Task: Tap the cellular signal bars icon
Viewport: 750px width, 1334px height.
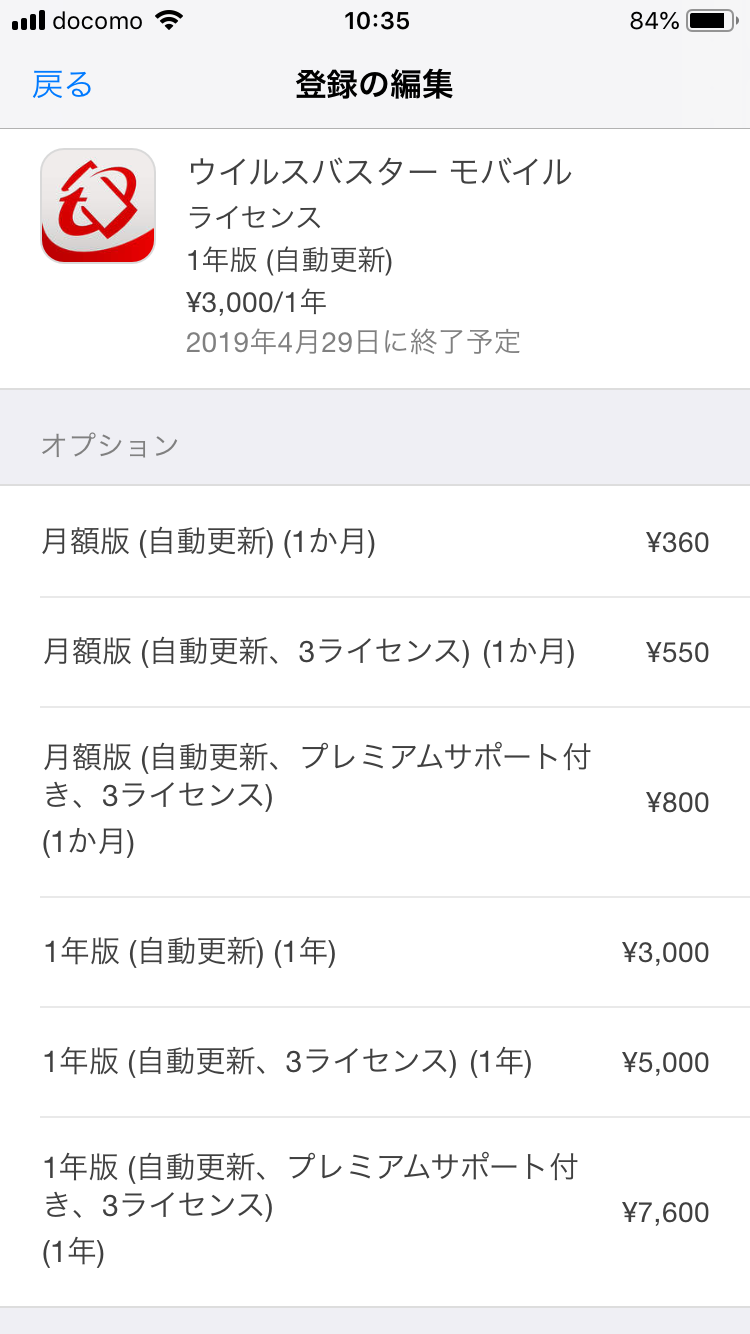Action: pyautogui.click(x=29, y=21)
